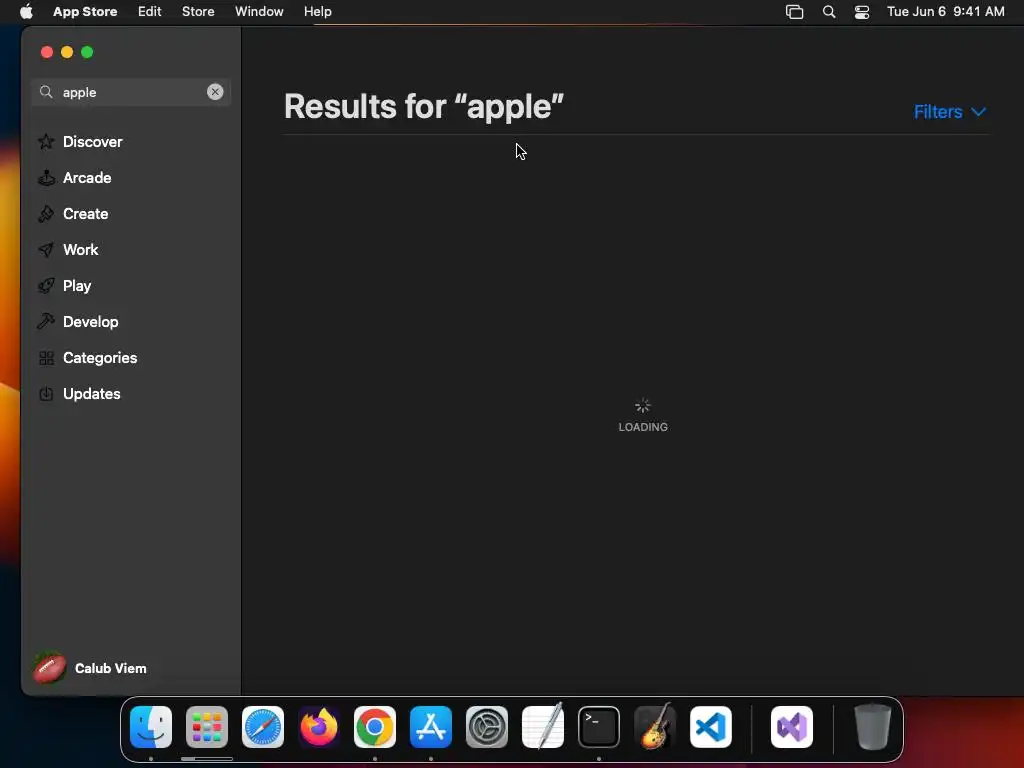Viewport: 1024px width, 768px height.
Task: Launch Safari from the Dock
Action: pos(263,727)
